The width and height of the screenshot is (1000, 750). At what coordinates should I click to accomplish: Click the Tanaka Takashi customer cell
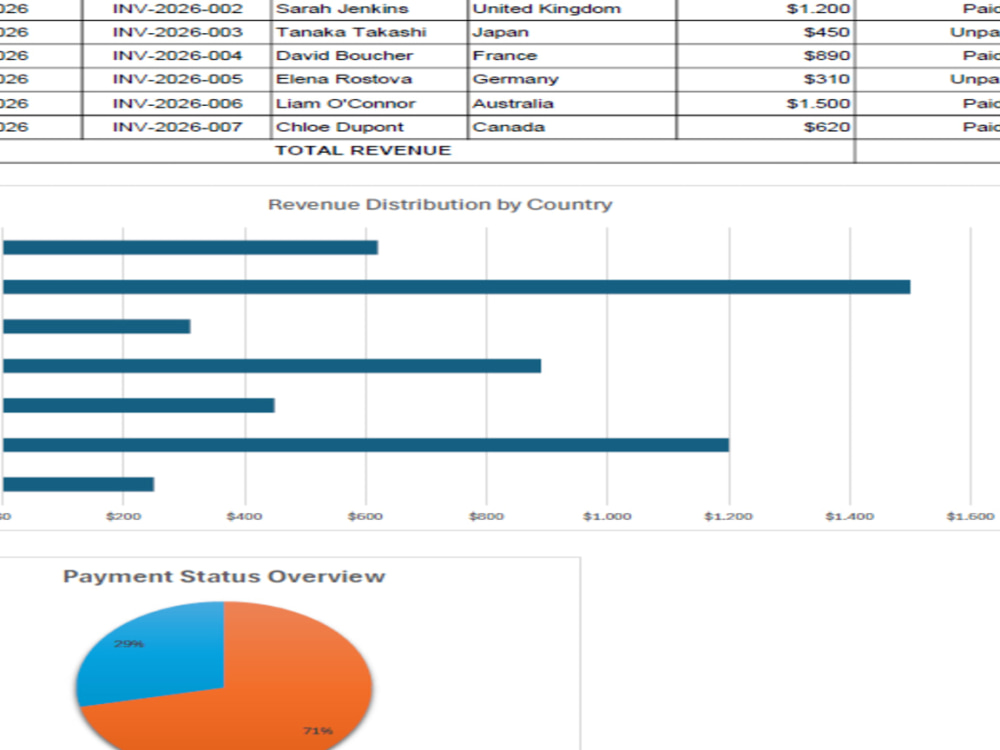(x=369, y=32)
